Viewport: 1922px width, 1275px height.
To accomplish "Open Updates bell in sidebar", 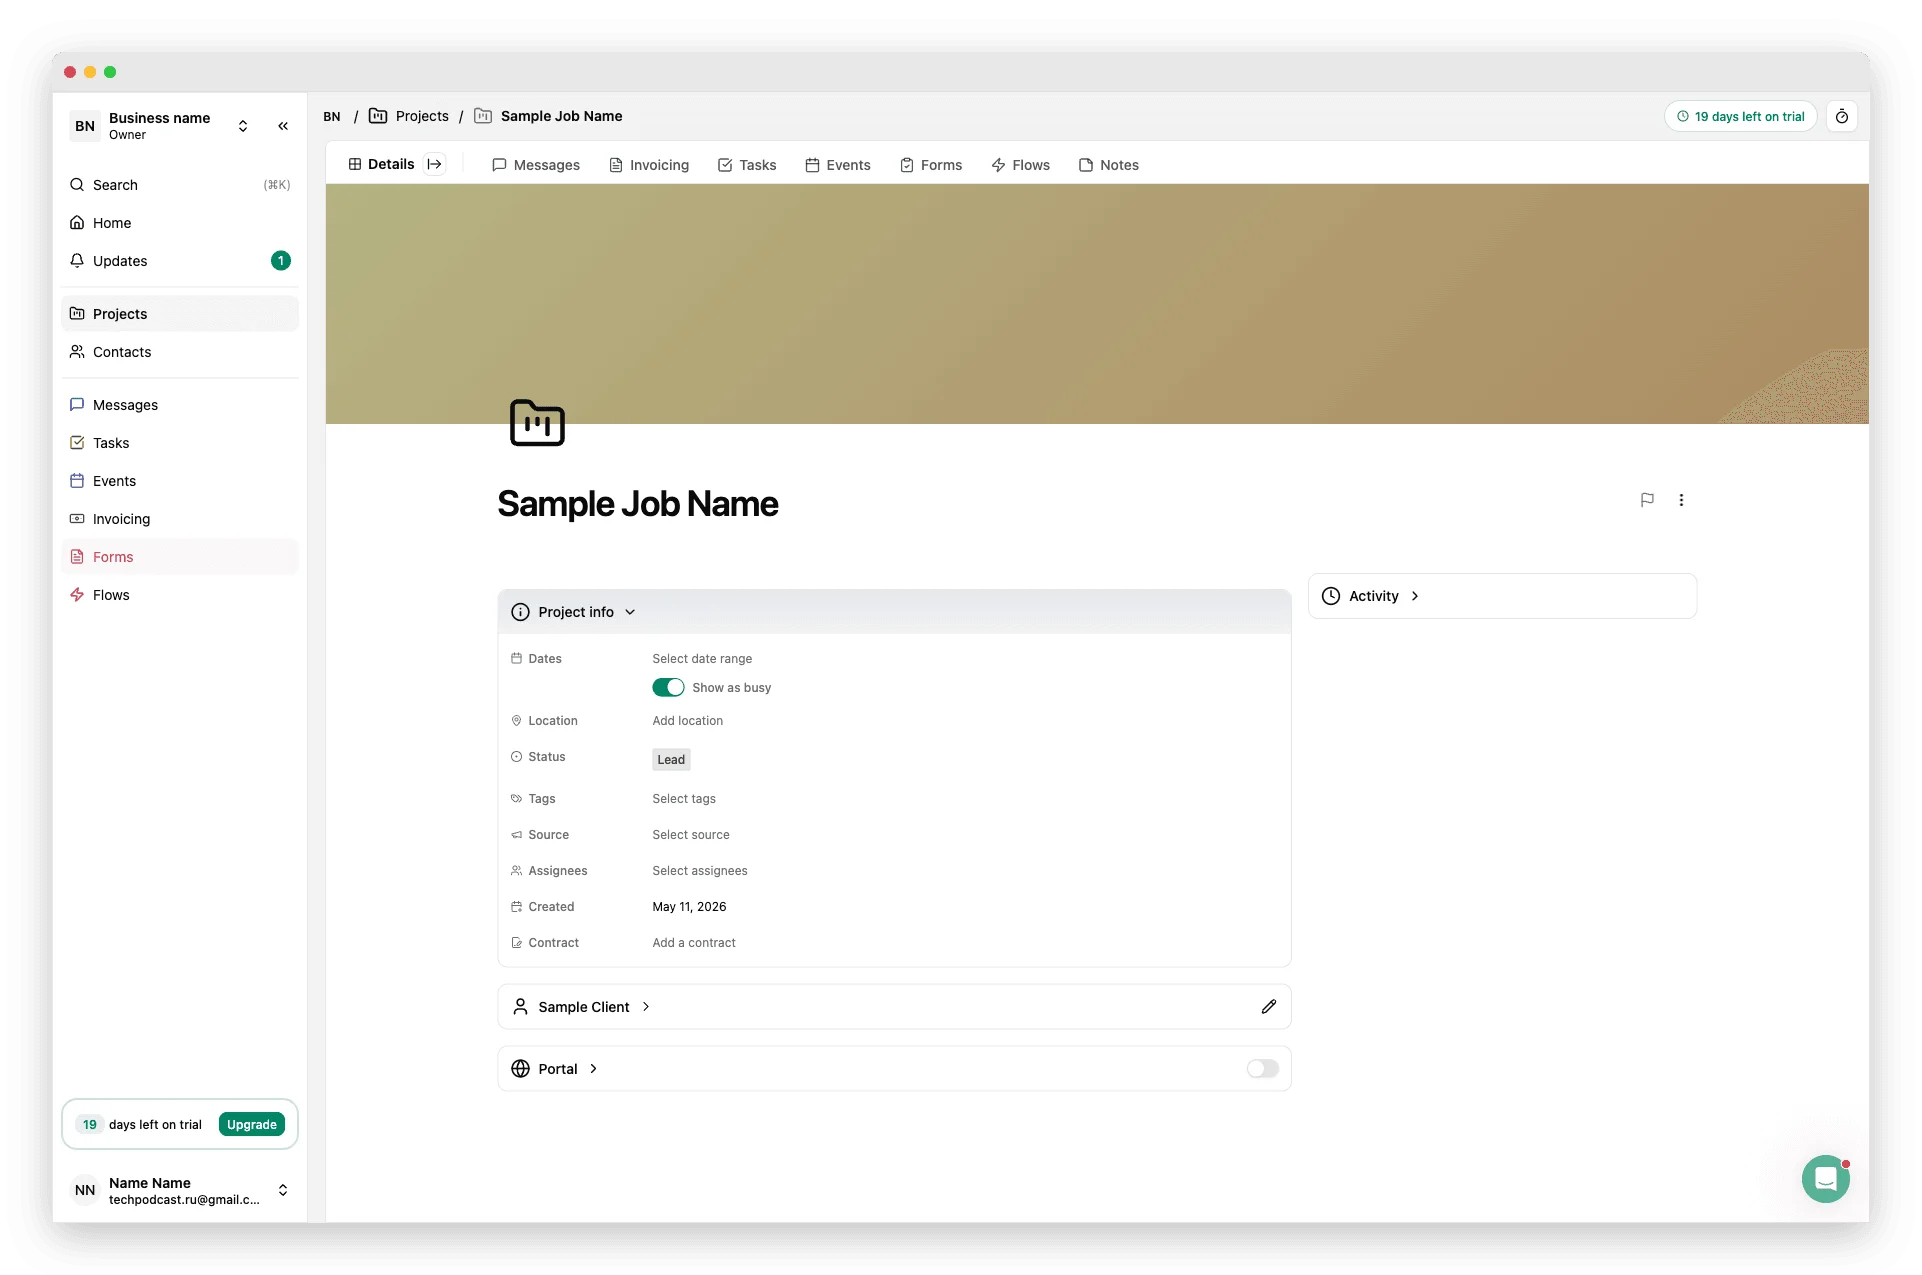I will [180, 261].
